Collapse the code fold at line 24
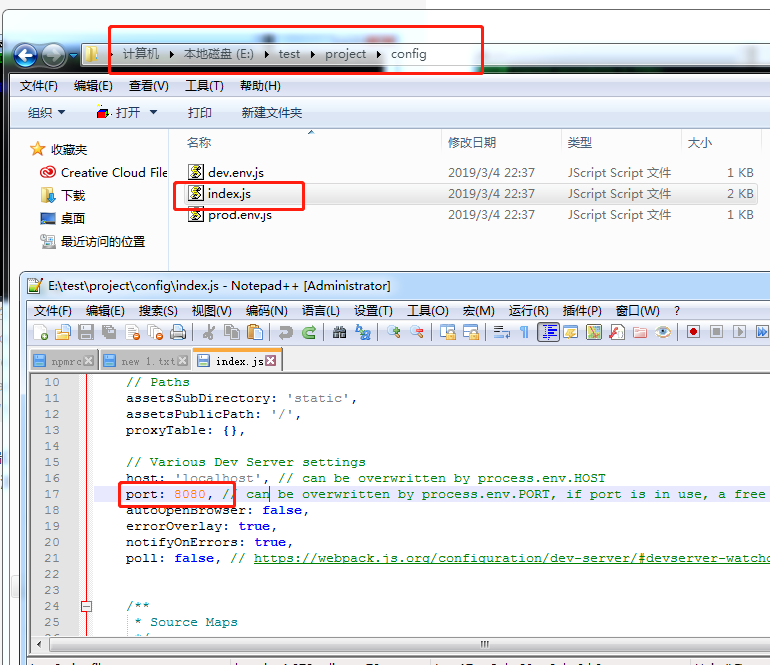Viewport: 770px width, 665px height. pyautogui.click(x=86, y=607)
